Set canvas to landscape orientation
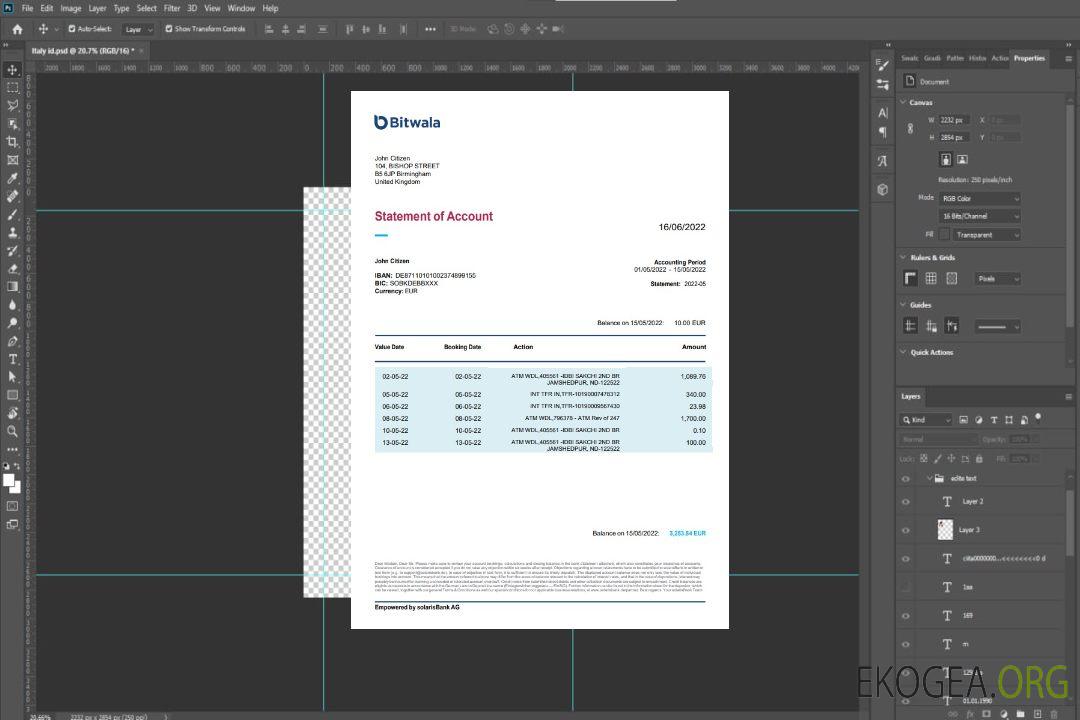The width and height of the screenshot is (1080, 720). [x=962, y=159]
